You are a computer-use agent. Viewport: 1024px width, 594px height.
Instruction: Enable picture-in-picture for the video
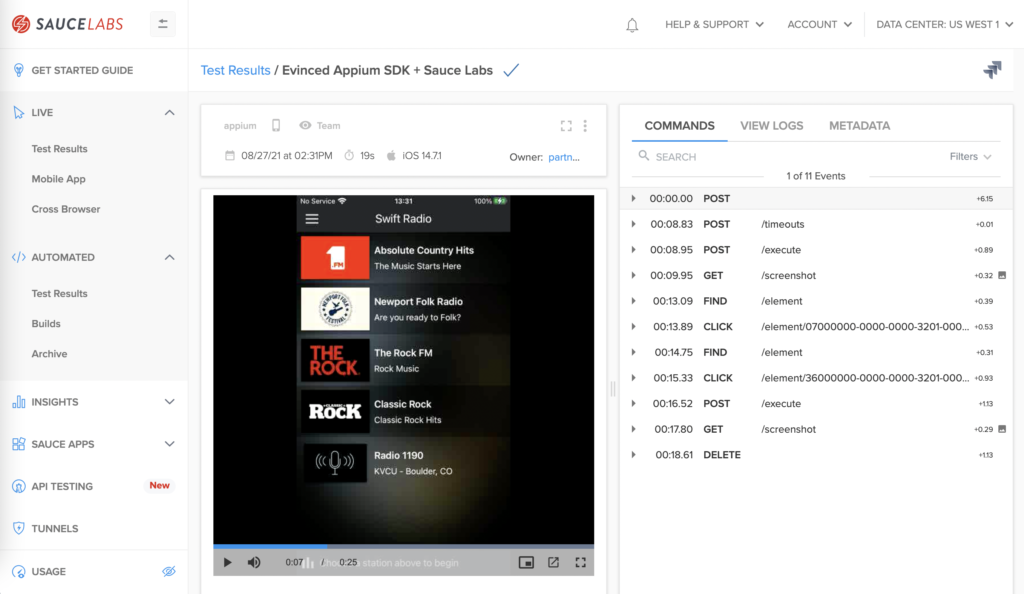(x=526, y=562)
